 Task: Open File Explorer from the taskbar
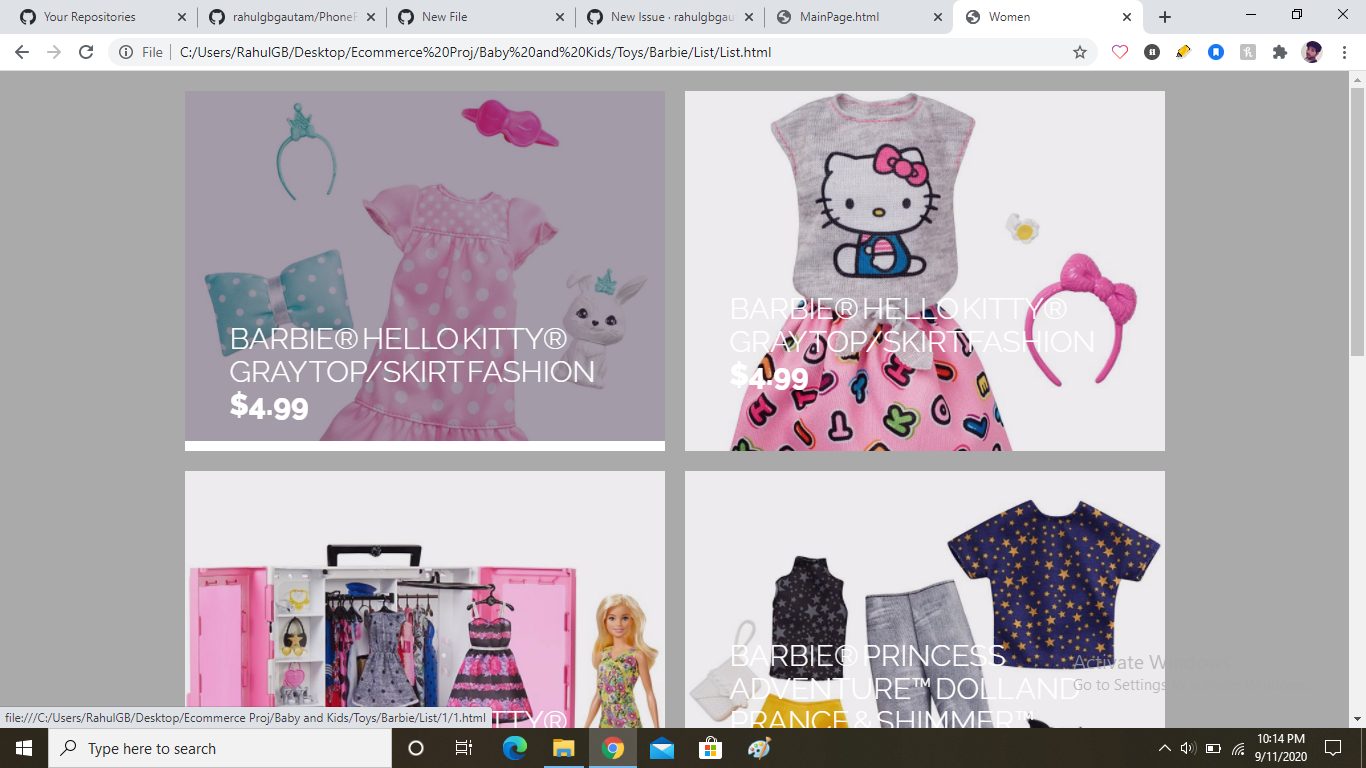[563, 748]
